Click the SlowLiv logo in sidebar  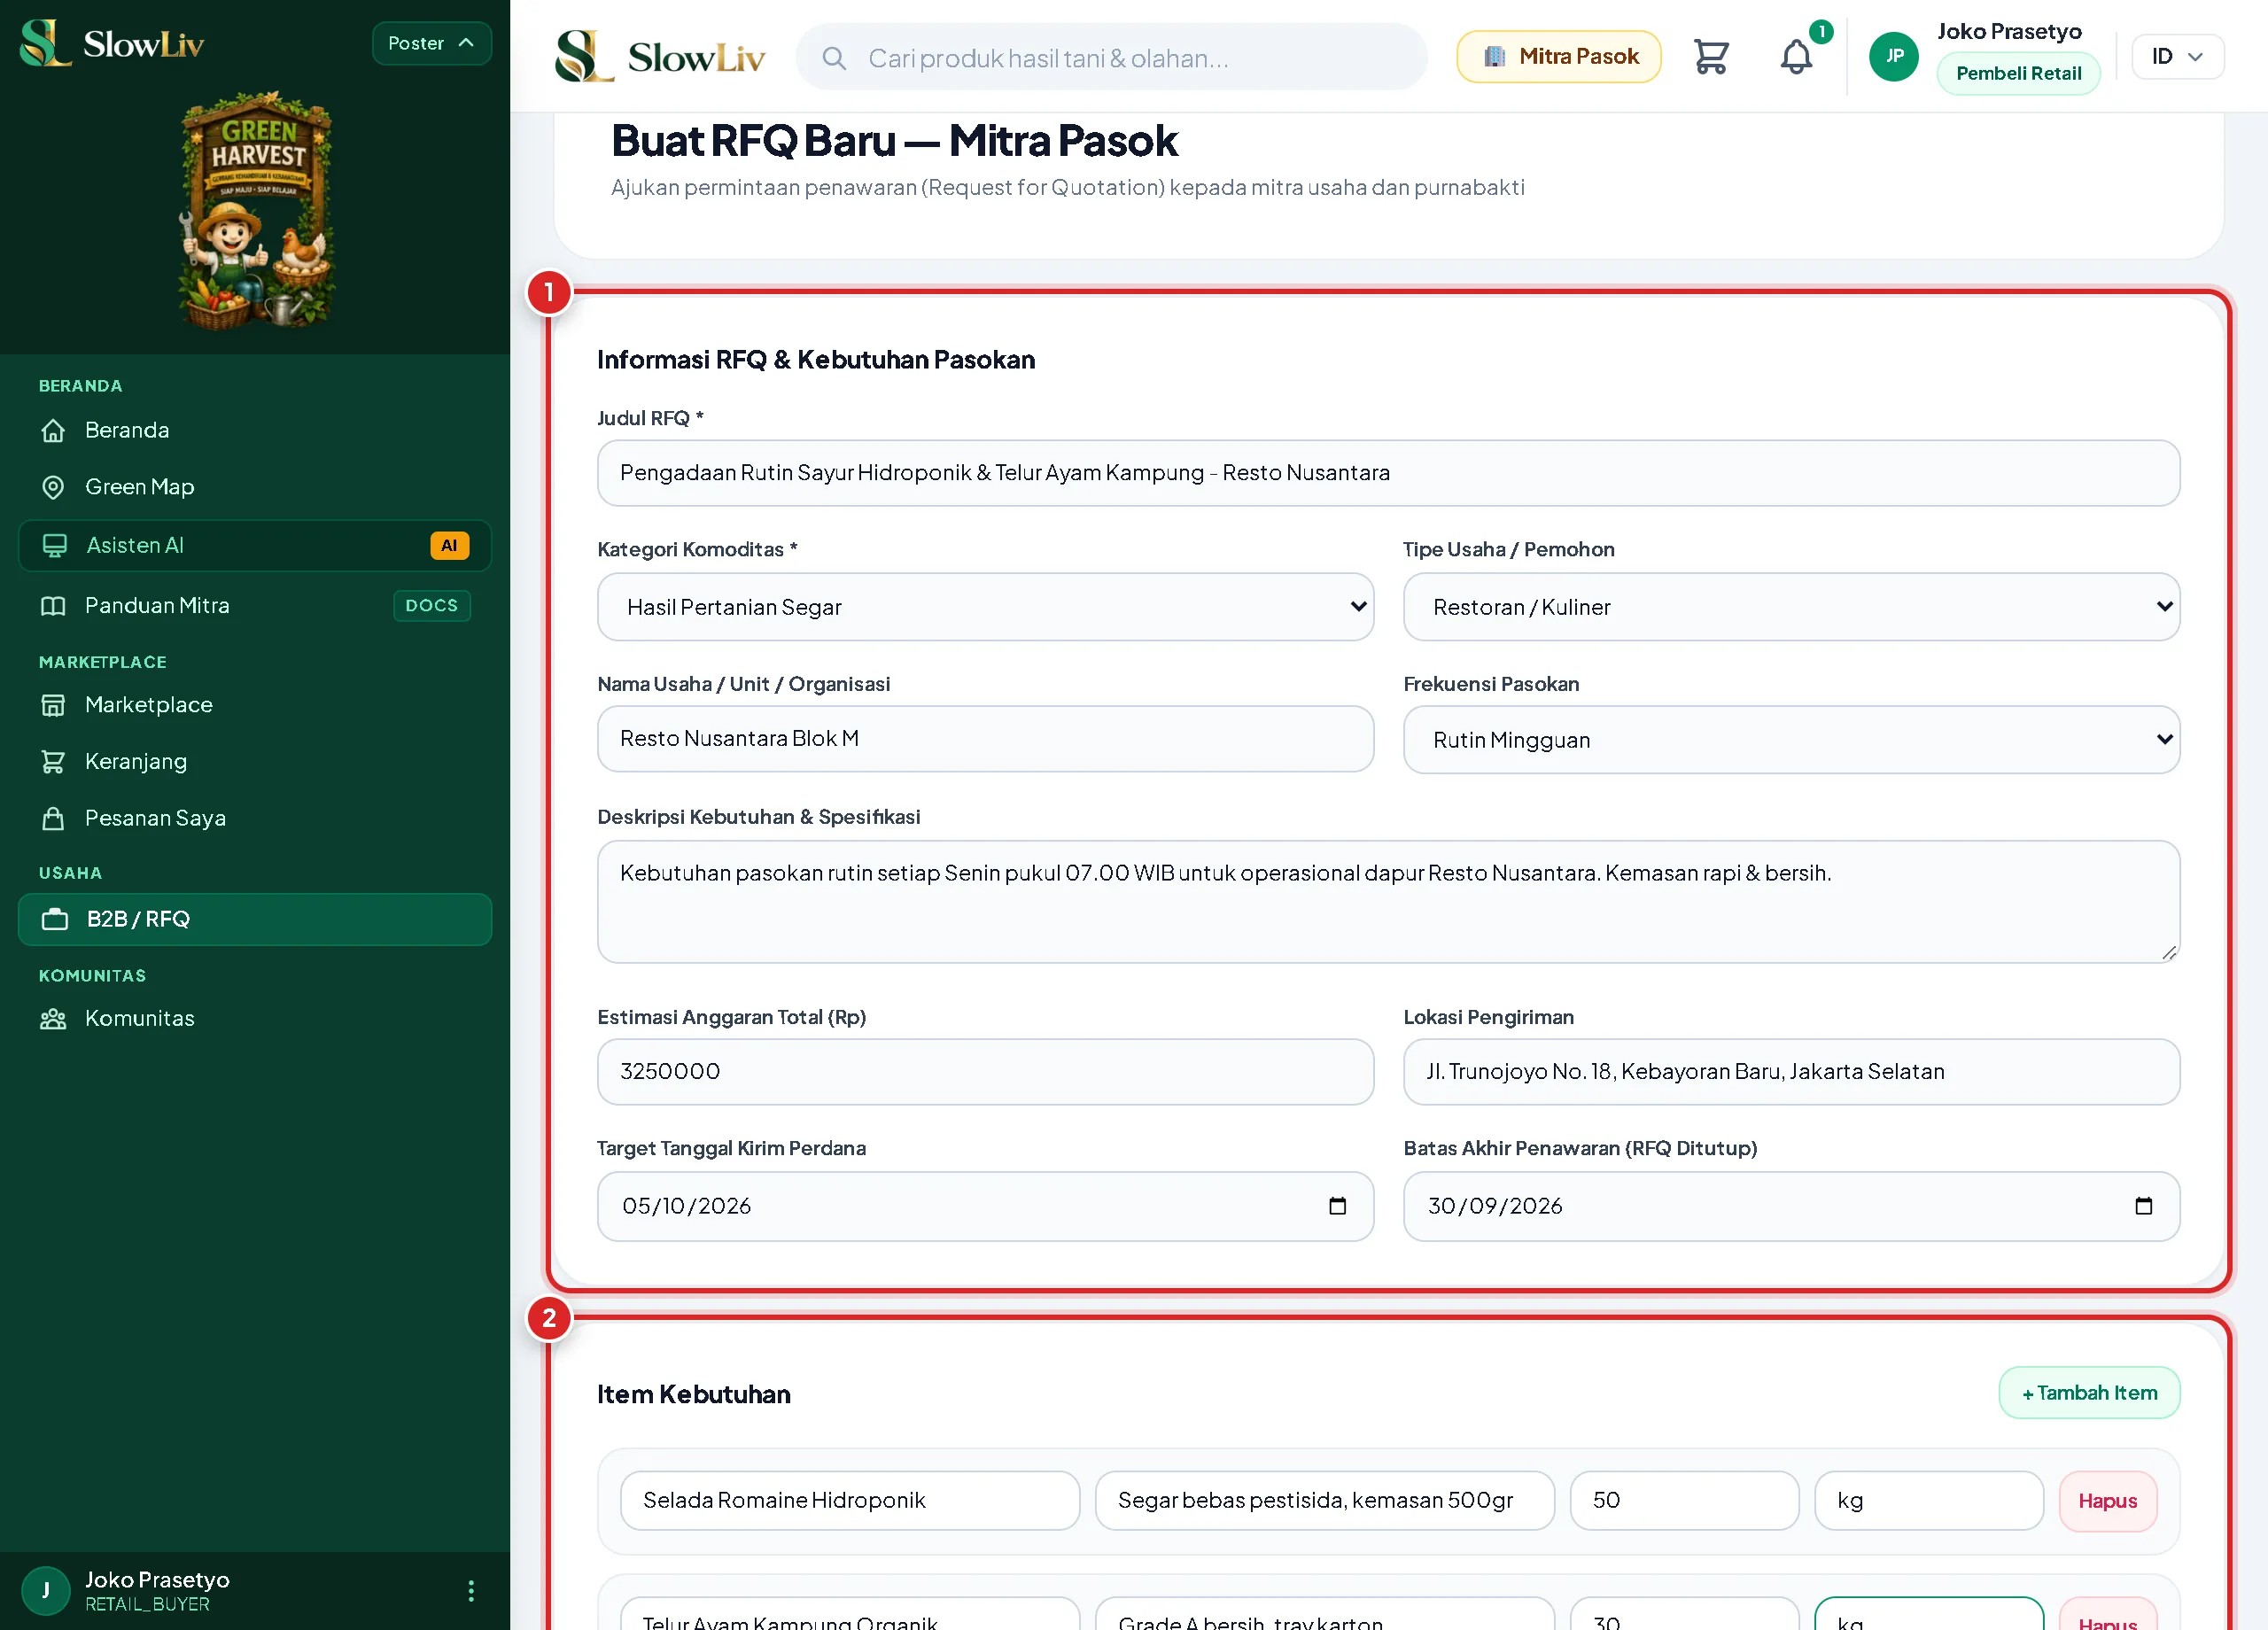pos(112,43)
